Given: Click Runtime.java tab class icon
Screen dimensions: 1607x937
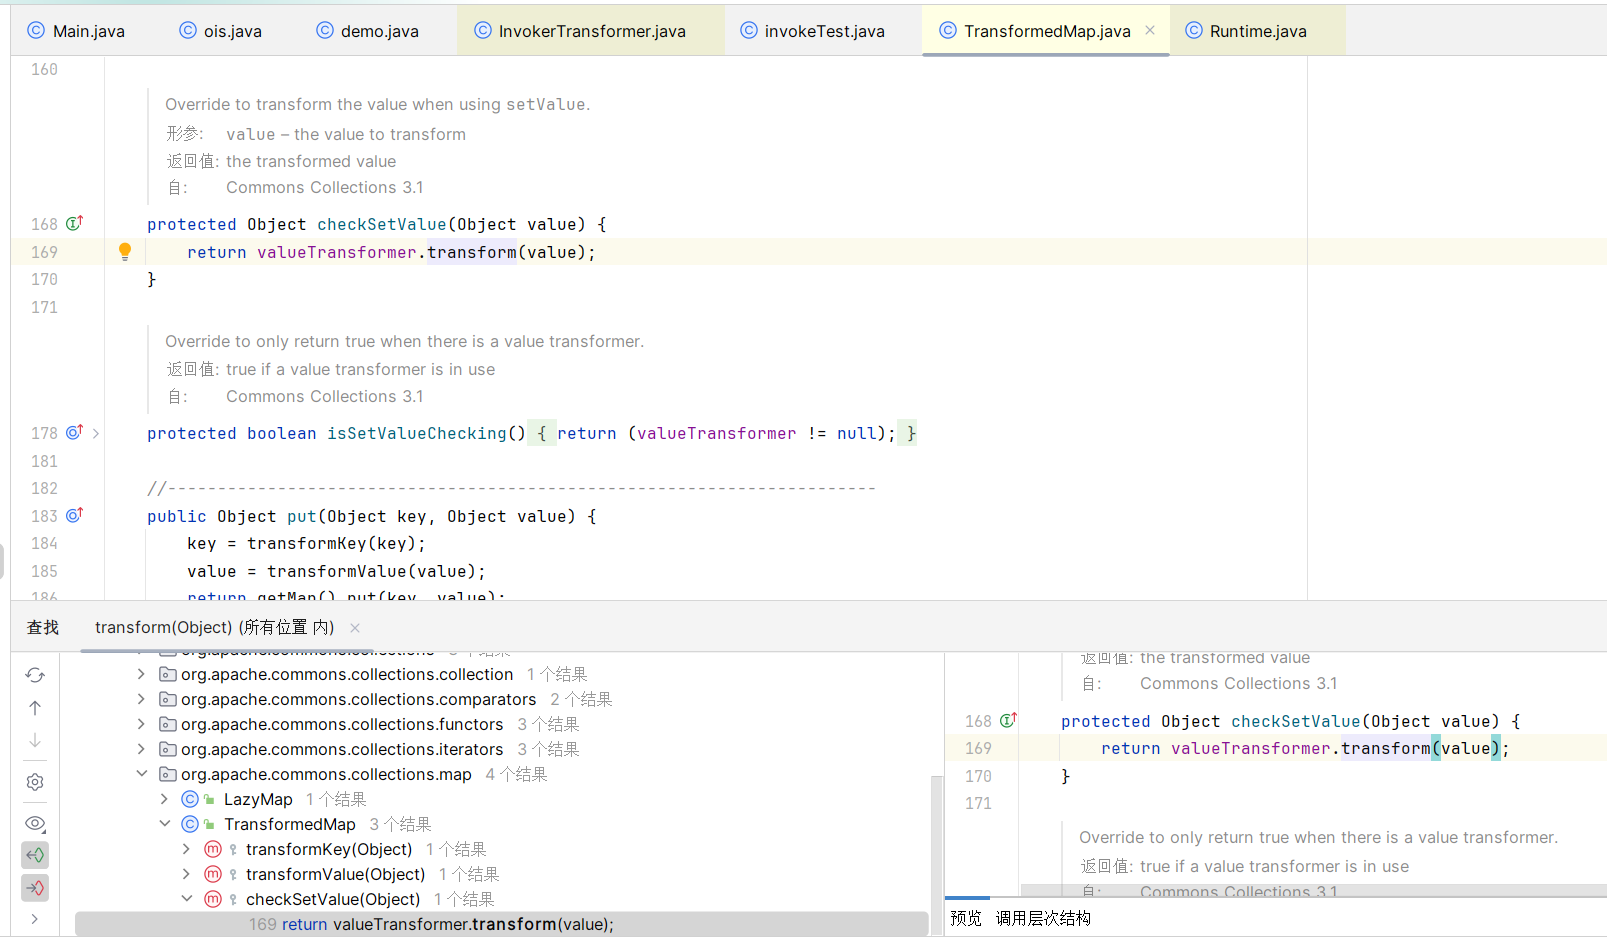Looking at the screenshot, I should (x=1193, y=30).
